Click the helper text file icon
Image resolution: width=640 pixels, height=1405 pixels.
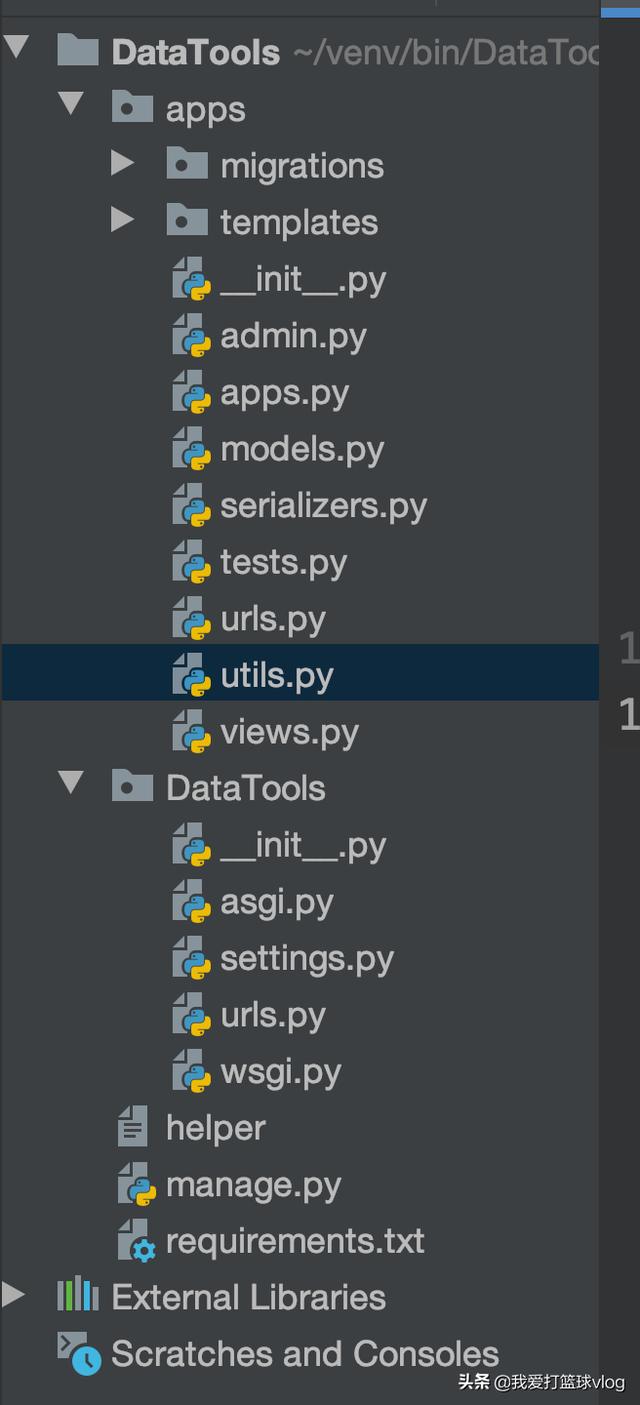[x=132, y=1127]
